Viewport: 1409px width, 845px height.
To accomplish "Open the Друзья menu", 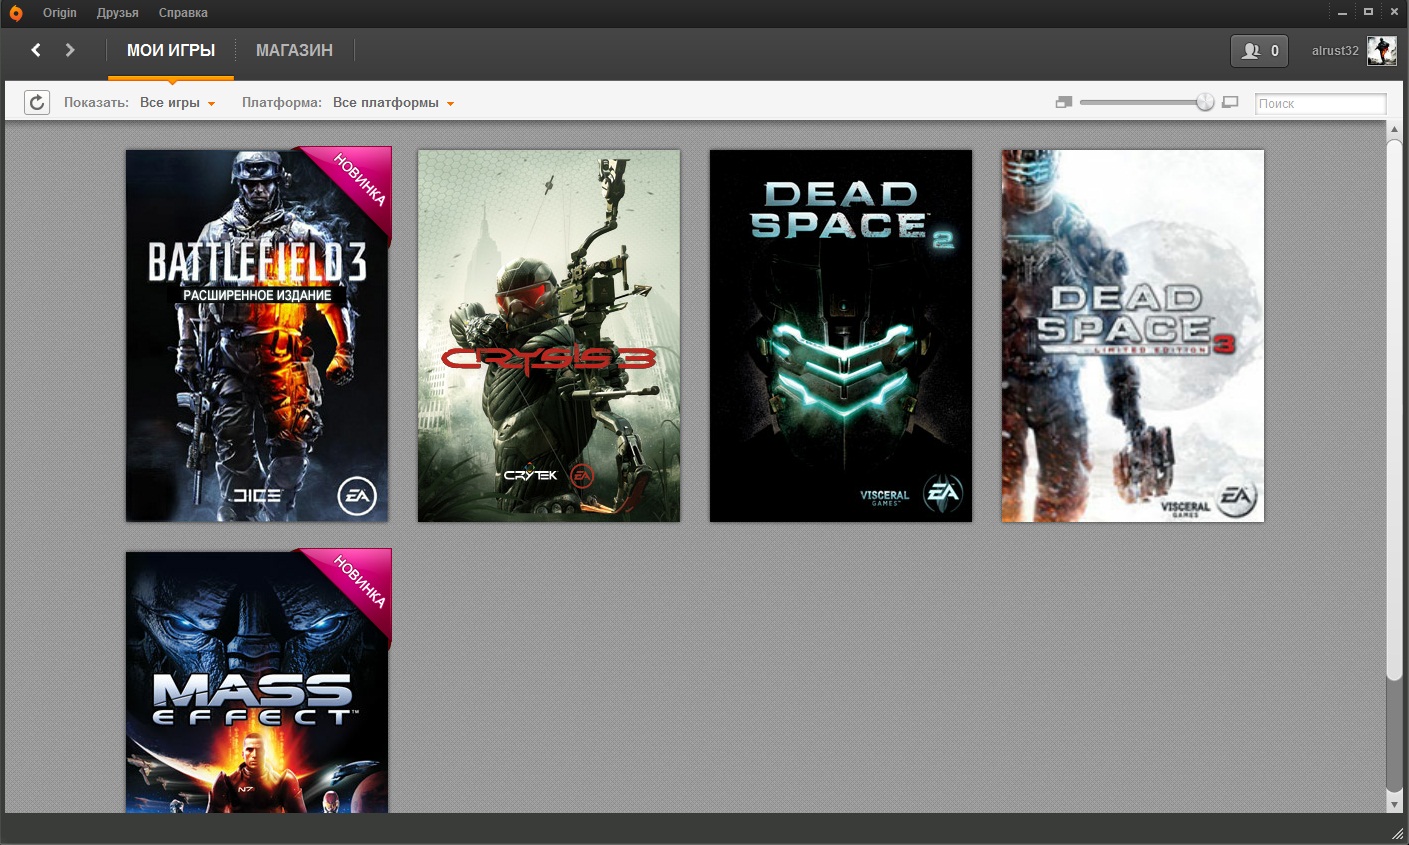I will click(x=118, y=13).
